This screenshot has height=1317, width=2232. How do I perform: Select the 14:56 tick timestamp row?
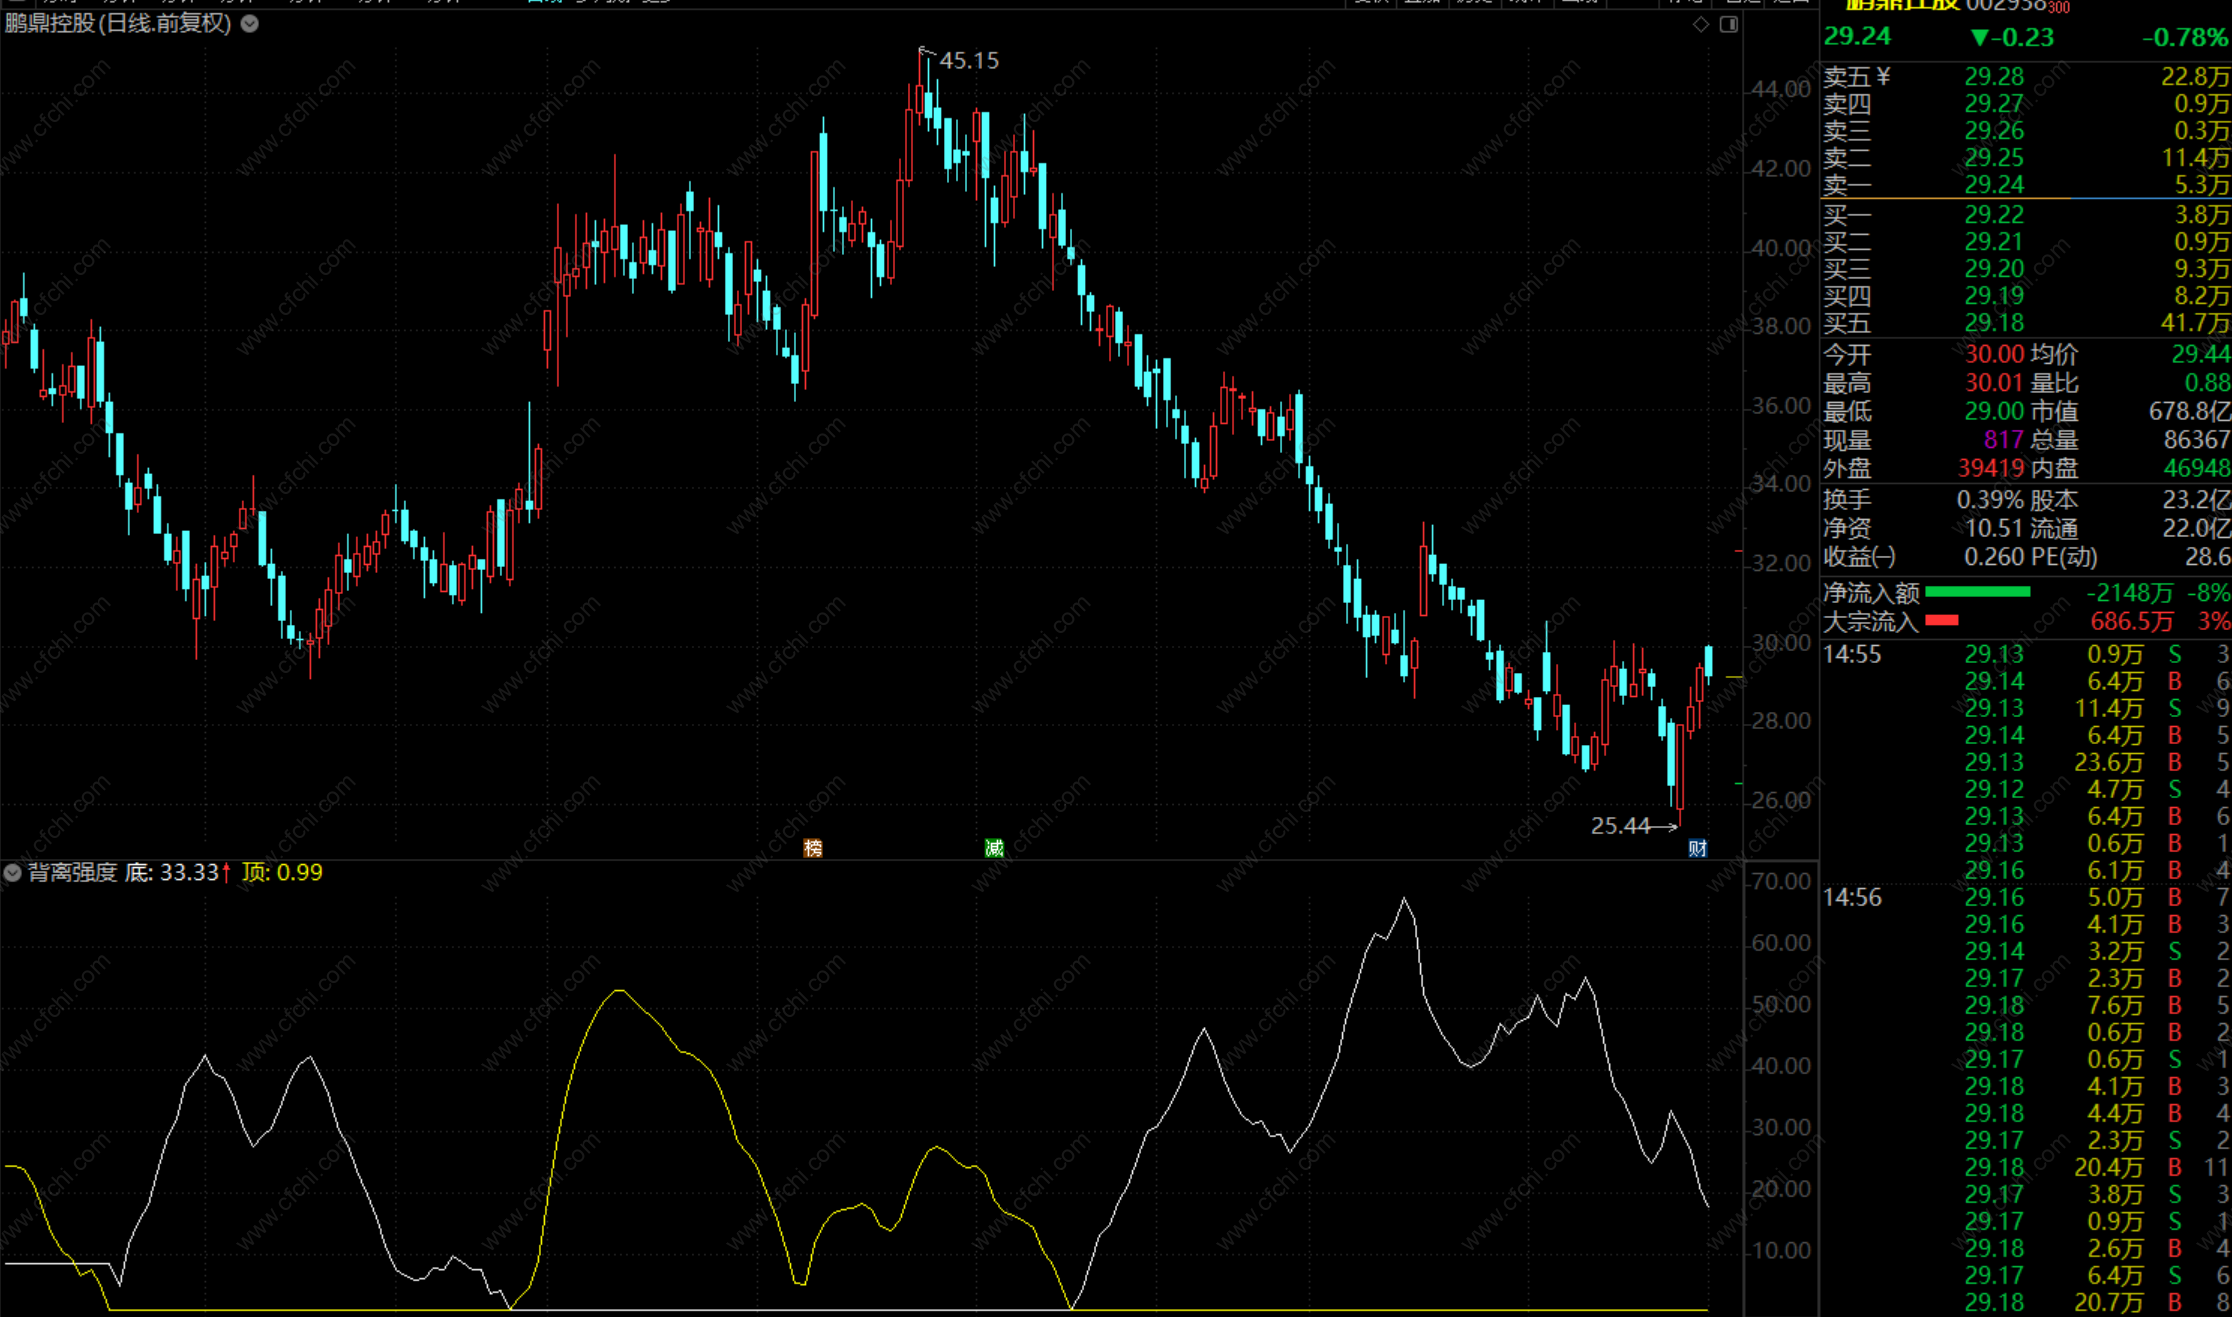click(x=1852, y=898)
